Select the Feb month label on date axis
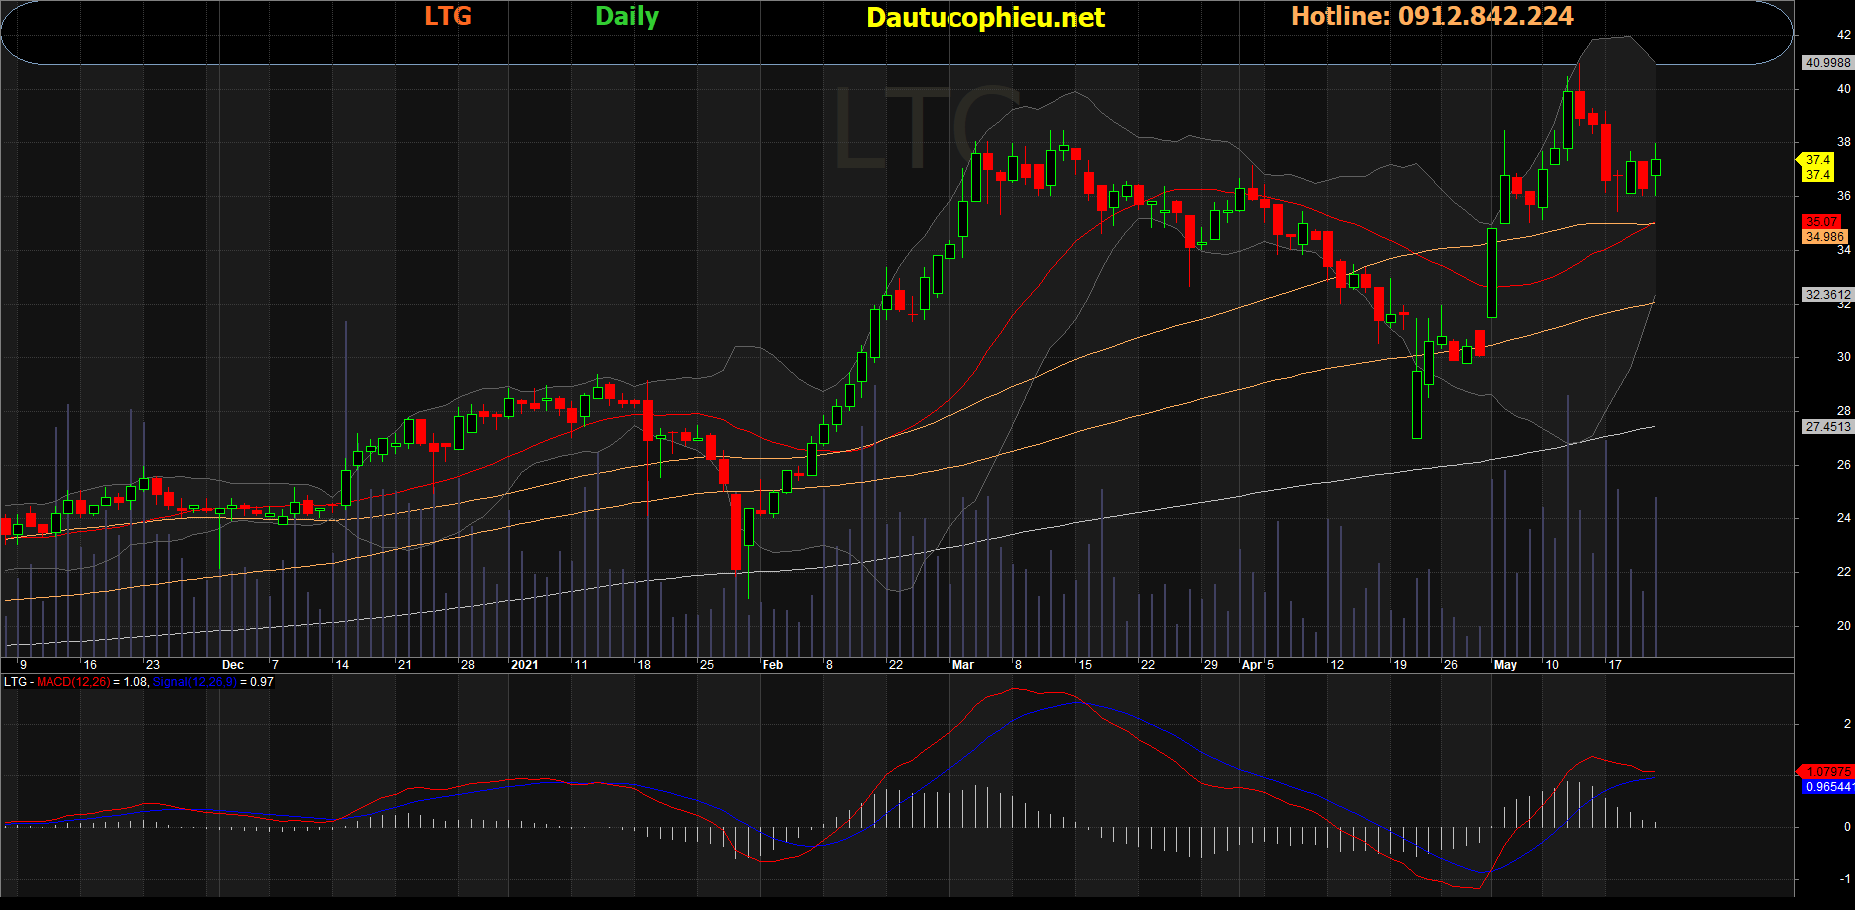 point(772,665)
